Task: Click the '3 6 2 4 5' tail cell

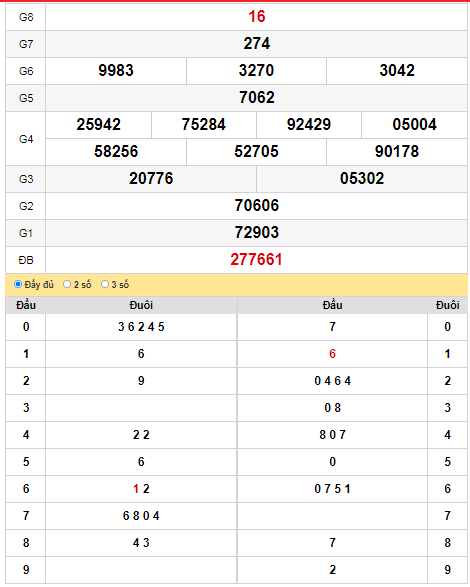Action: pos(141,327)
